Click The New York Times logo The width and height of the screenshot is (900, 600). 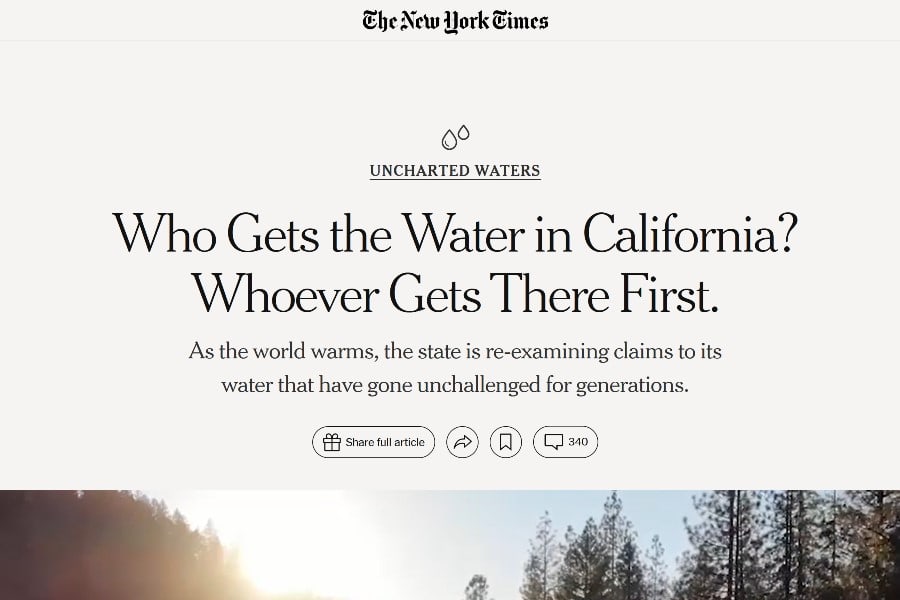[x=455, y=20]
